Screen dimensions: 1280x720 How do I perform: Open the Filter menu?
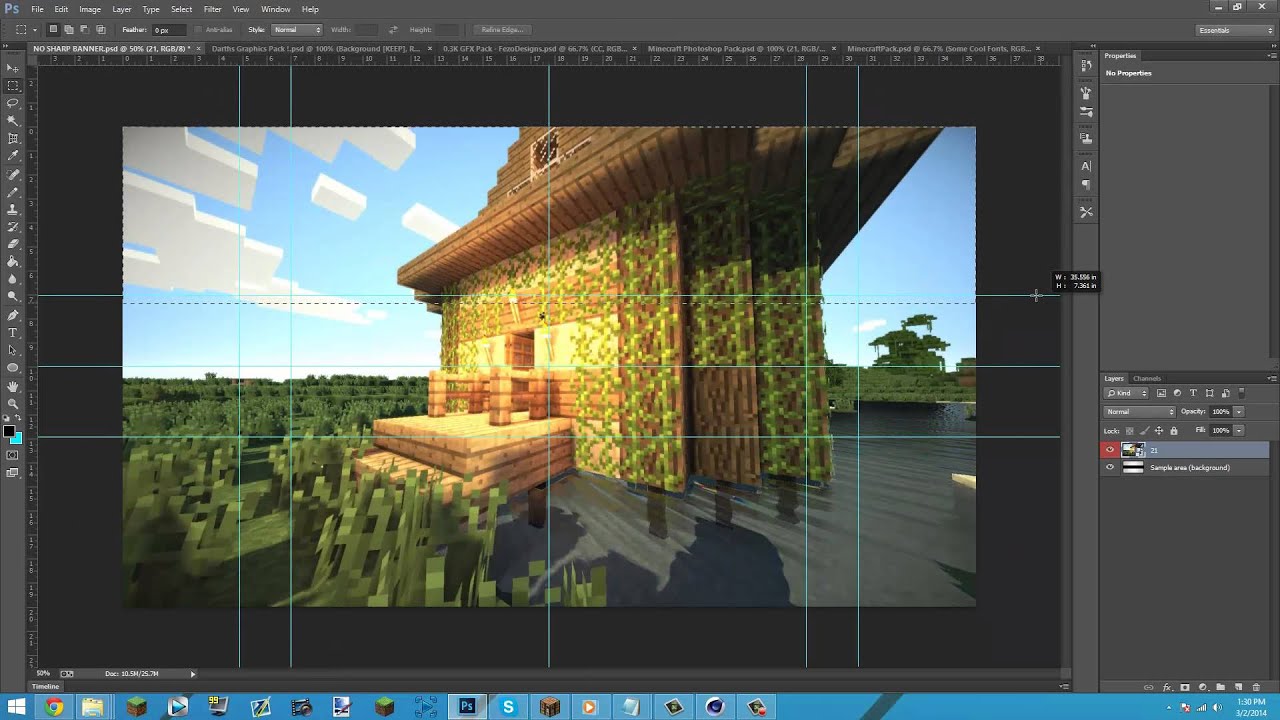(x=212, y=9)
